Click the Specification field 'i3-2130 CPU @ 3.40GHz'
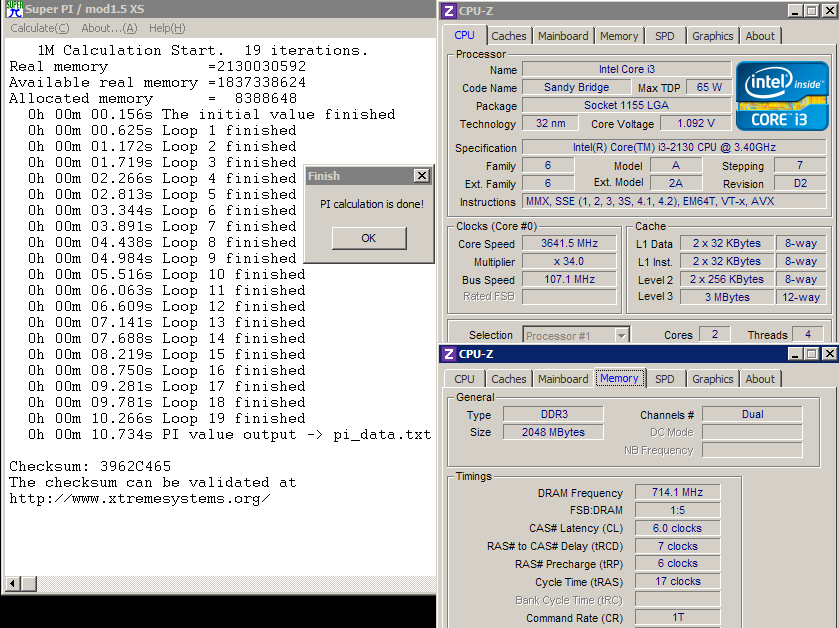Viewport: 839px width, 628px height. 674,147
